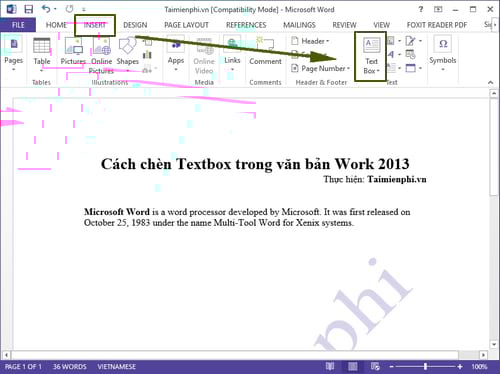Insert Date and Time
Viewport: 500px width, 374px height.
[x=410, y=54]
